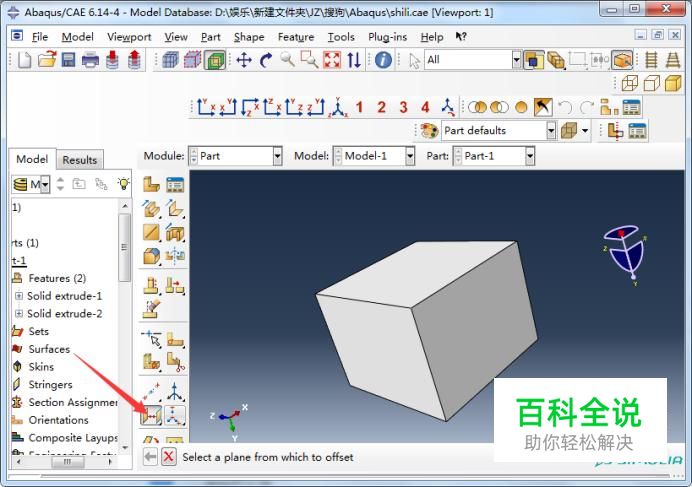Select Composite Layups tree item
The width and height of the screenshot is (692, 487).
click(x=73, y=438)
